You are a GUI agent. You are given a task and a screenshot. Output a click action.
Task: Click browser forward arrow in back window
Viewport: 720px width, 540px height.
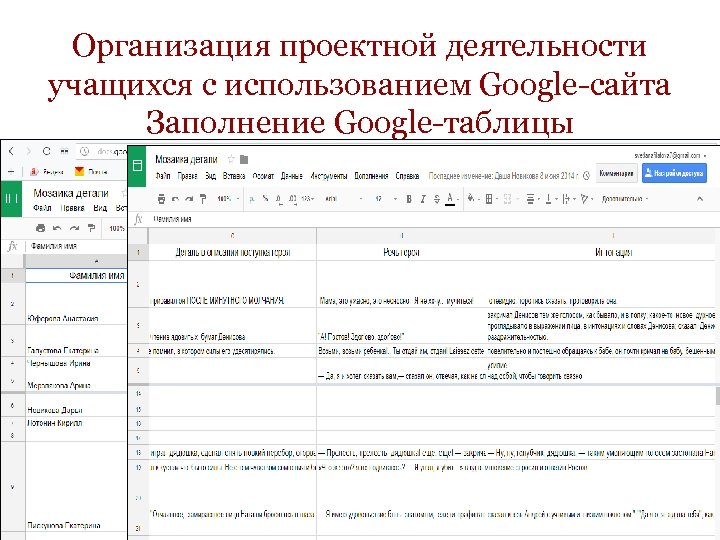(x=28, y=151)
